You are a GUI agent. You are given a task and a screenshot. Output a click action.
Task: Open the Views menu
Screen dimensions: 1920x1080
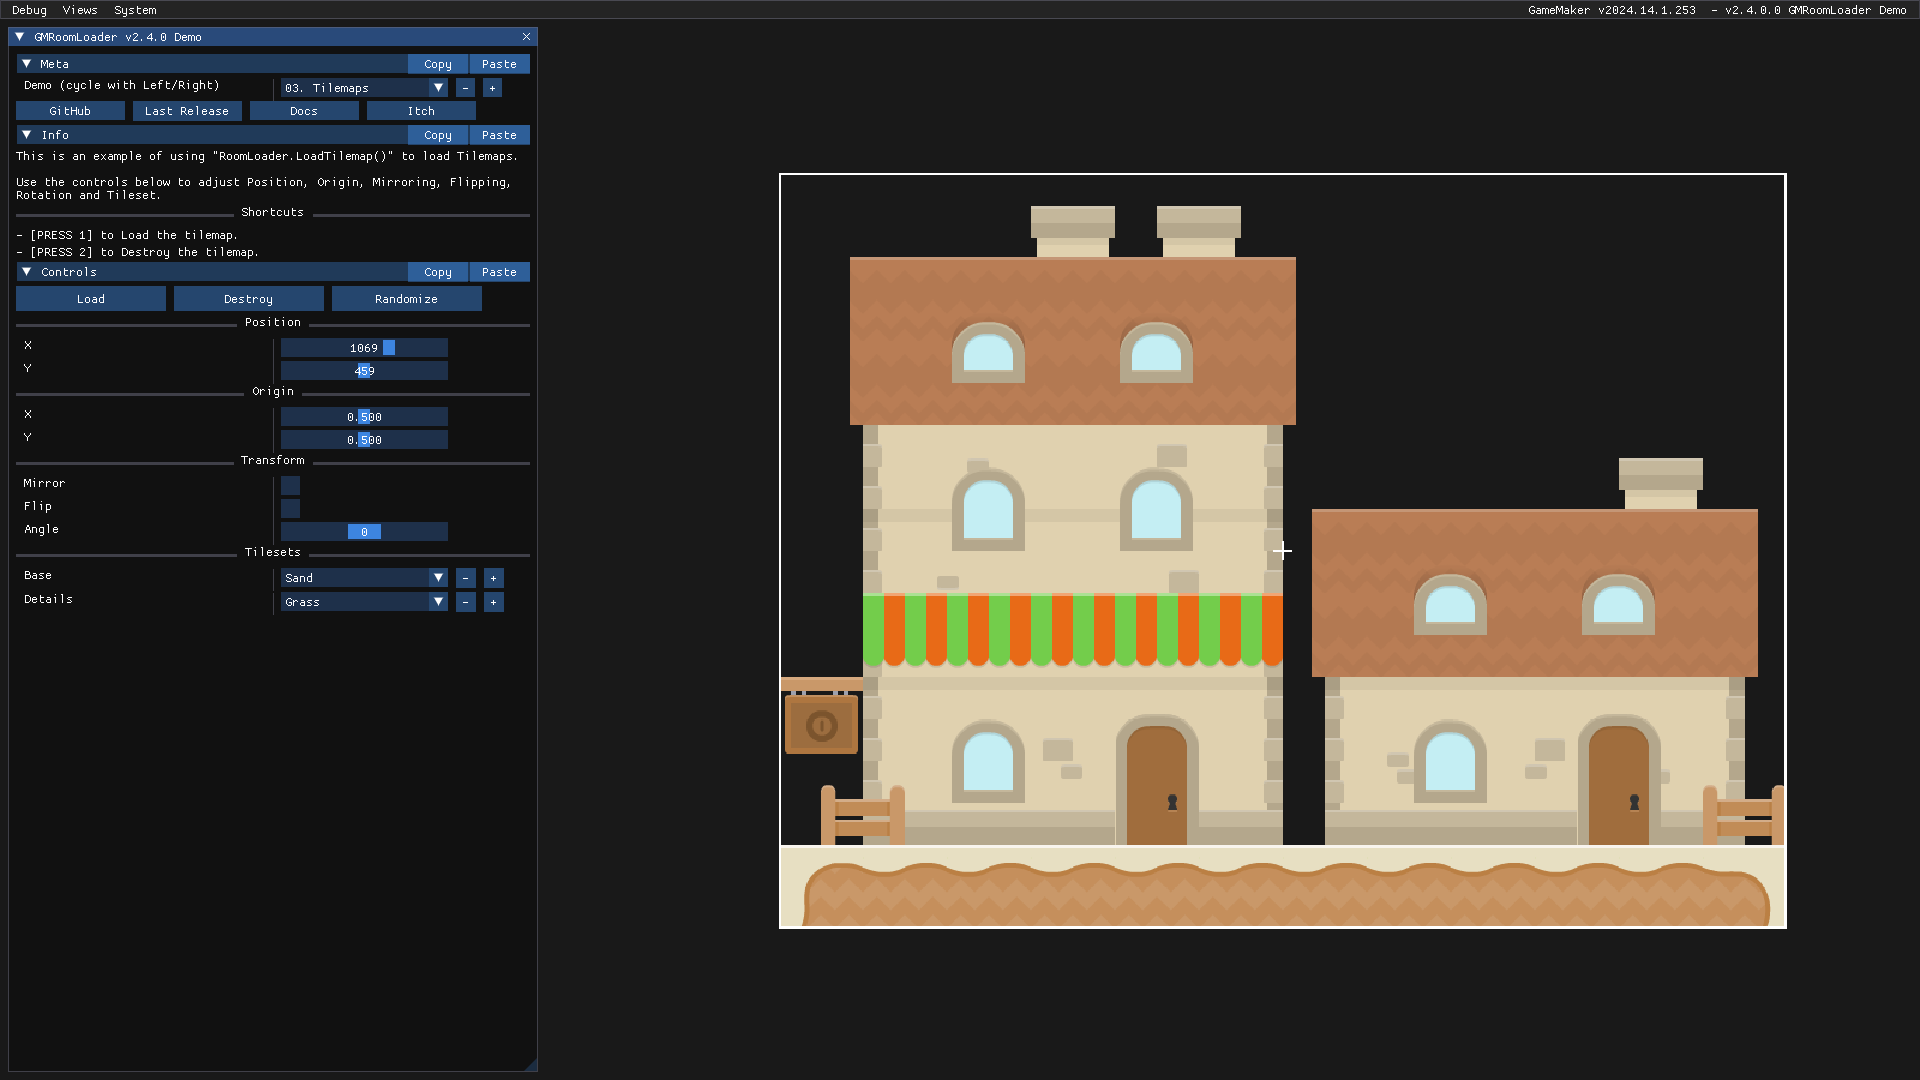tap(80, 10)
